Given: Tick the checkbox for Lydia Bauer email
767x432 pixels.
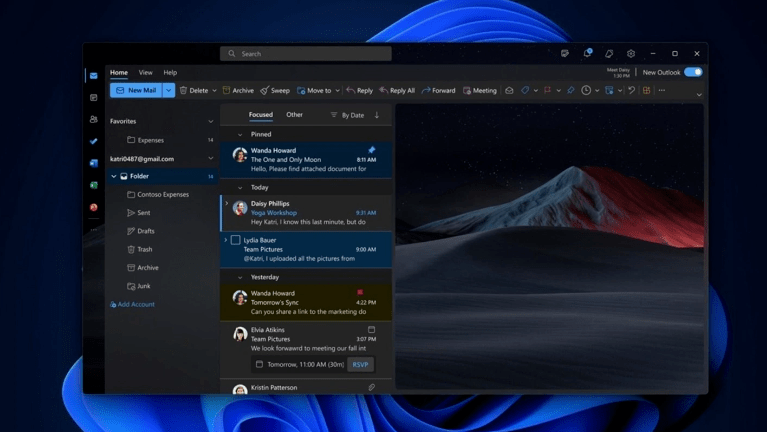Looking at the screenshot, I should click(x=236, y=240).
